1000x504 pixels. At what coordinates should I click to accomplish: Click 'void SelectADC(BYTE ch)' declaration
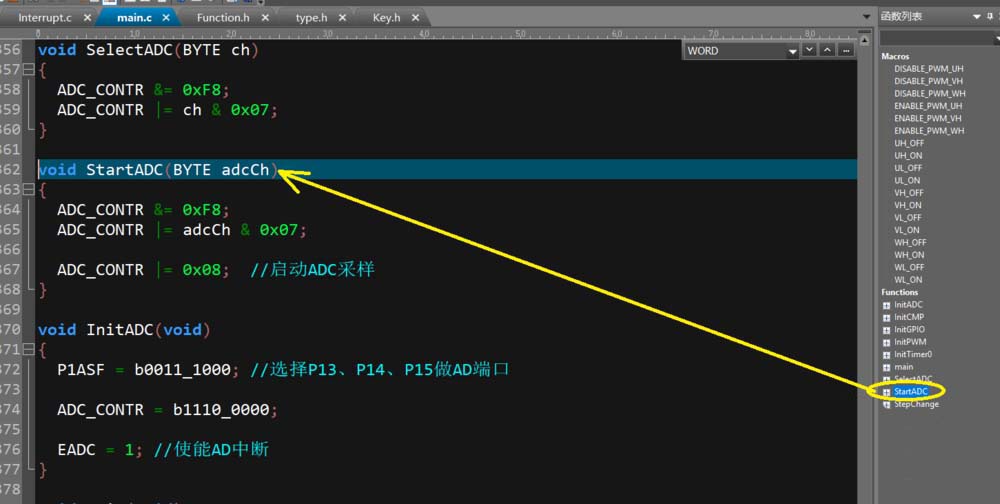(148, 50)
